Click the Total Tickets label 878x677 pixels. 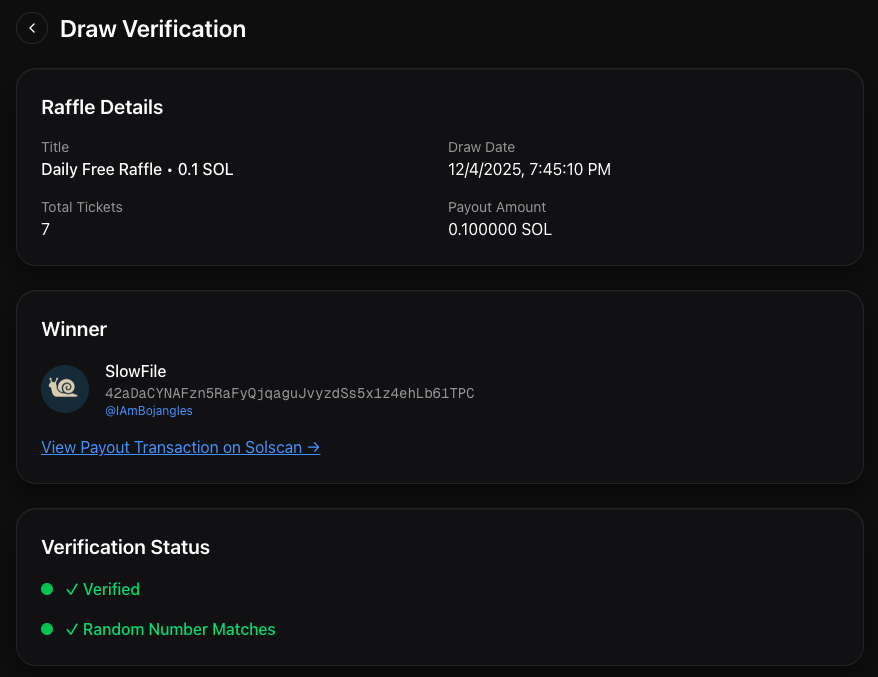pyautogui.click(x=82, y=207)
